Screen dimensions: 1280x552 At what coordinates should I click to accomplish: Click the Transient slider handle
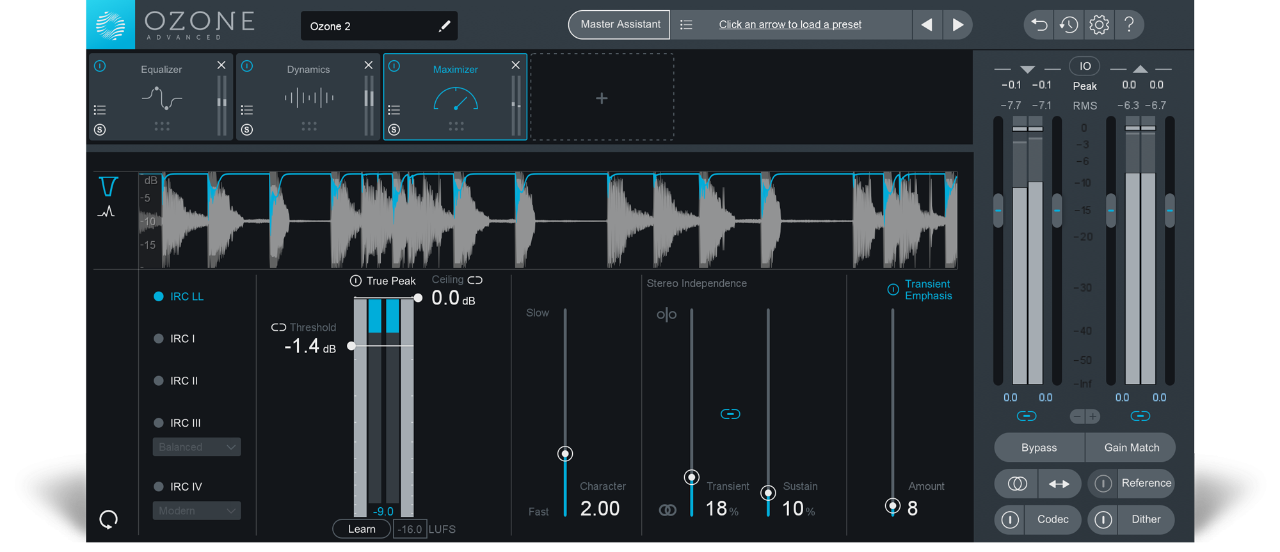[x=691, y=478]
